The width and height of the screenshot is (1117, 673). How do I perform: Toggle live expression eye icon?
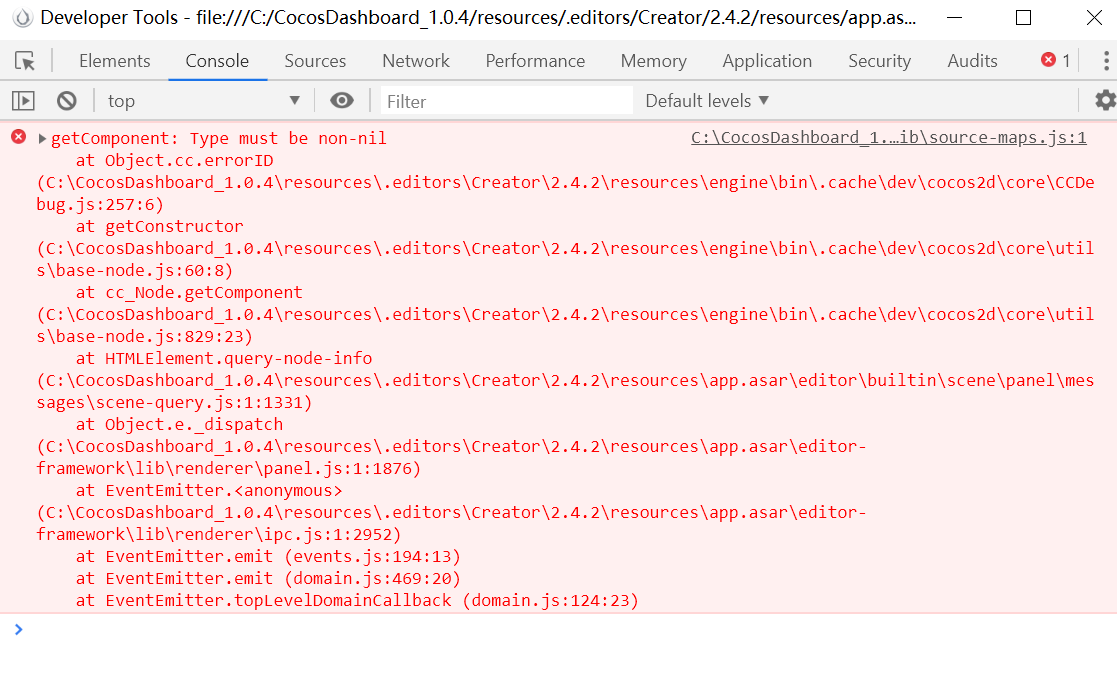tap(342, 101)
